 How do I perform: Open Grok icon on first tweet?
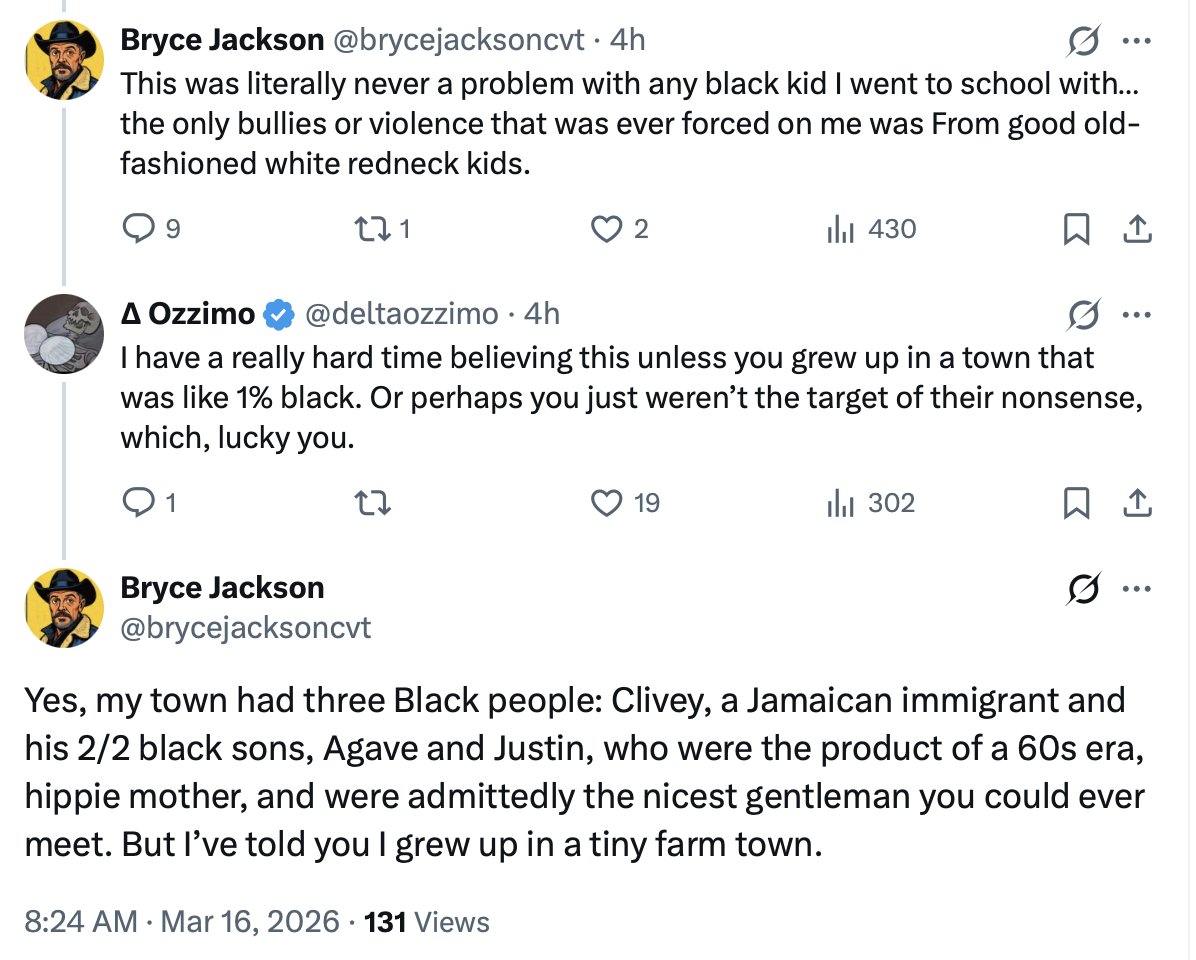pos(1081,42)
